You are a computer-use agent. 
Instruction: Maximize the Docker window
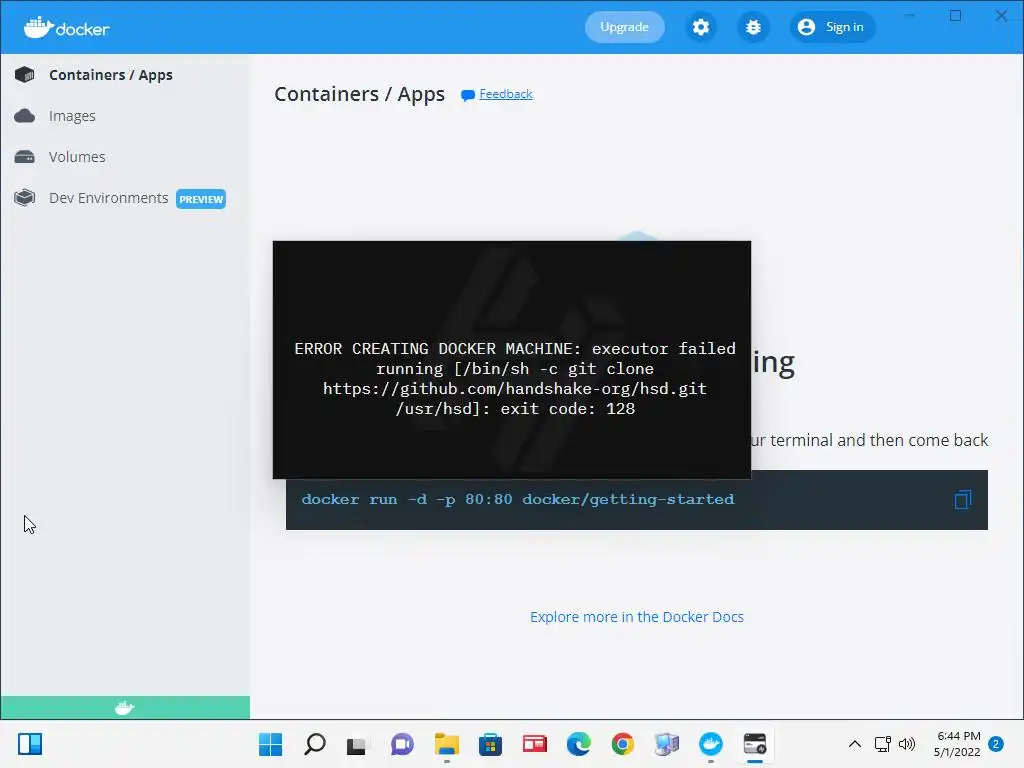[x=955, y=16]
